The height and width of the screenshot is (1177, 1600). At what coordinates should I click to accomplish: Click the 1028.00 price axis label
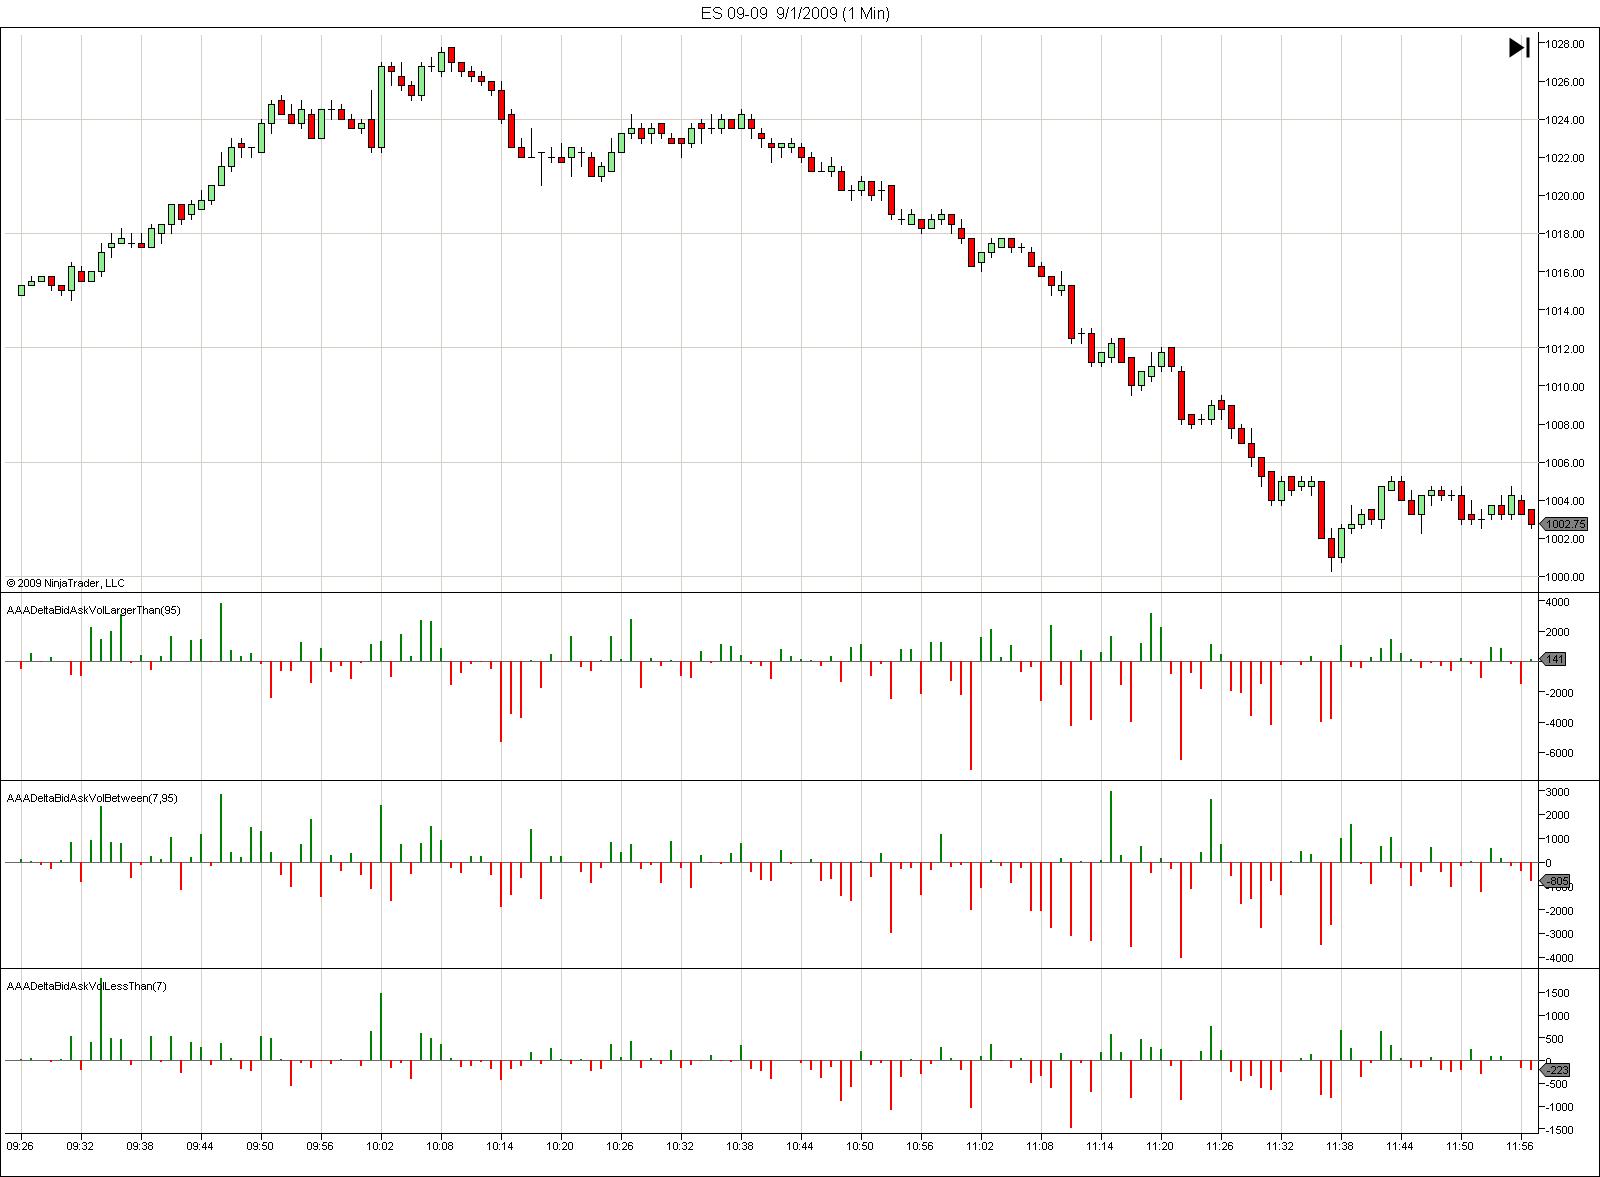pyautogui.click(x=1565, y=44)
